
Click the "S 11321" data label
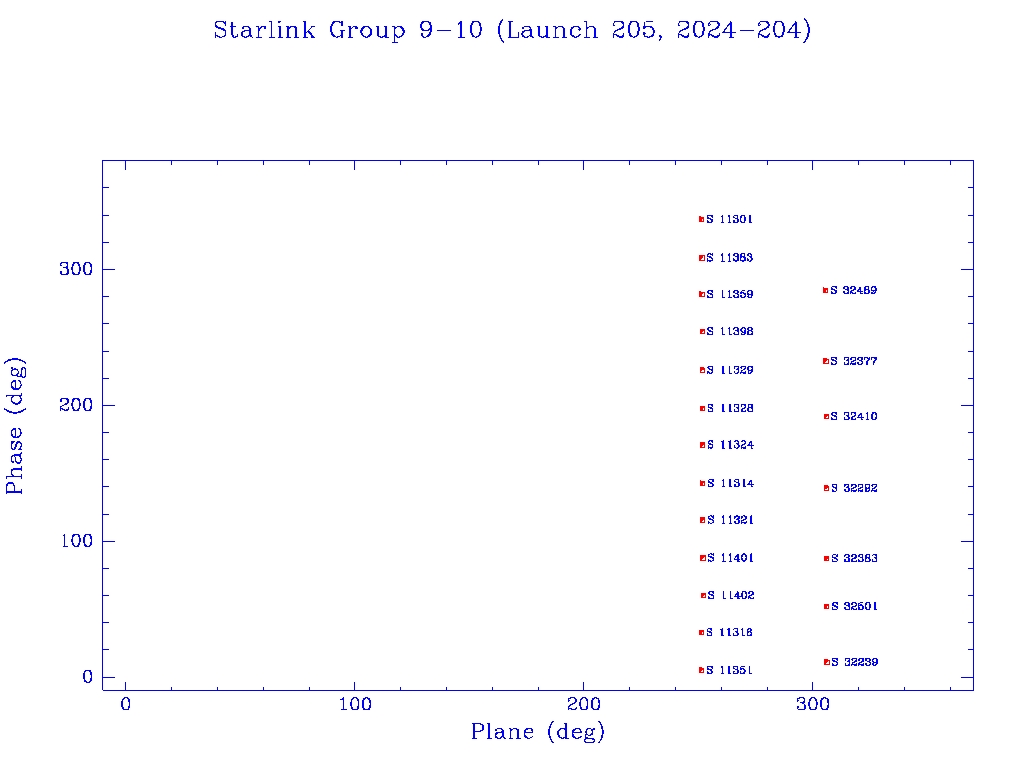(x=730, y=520)
